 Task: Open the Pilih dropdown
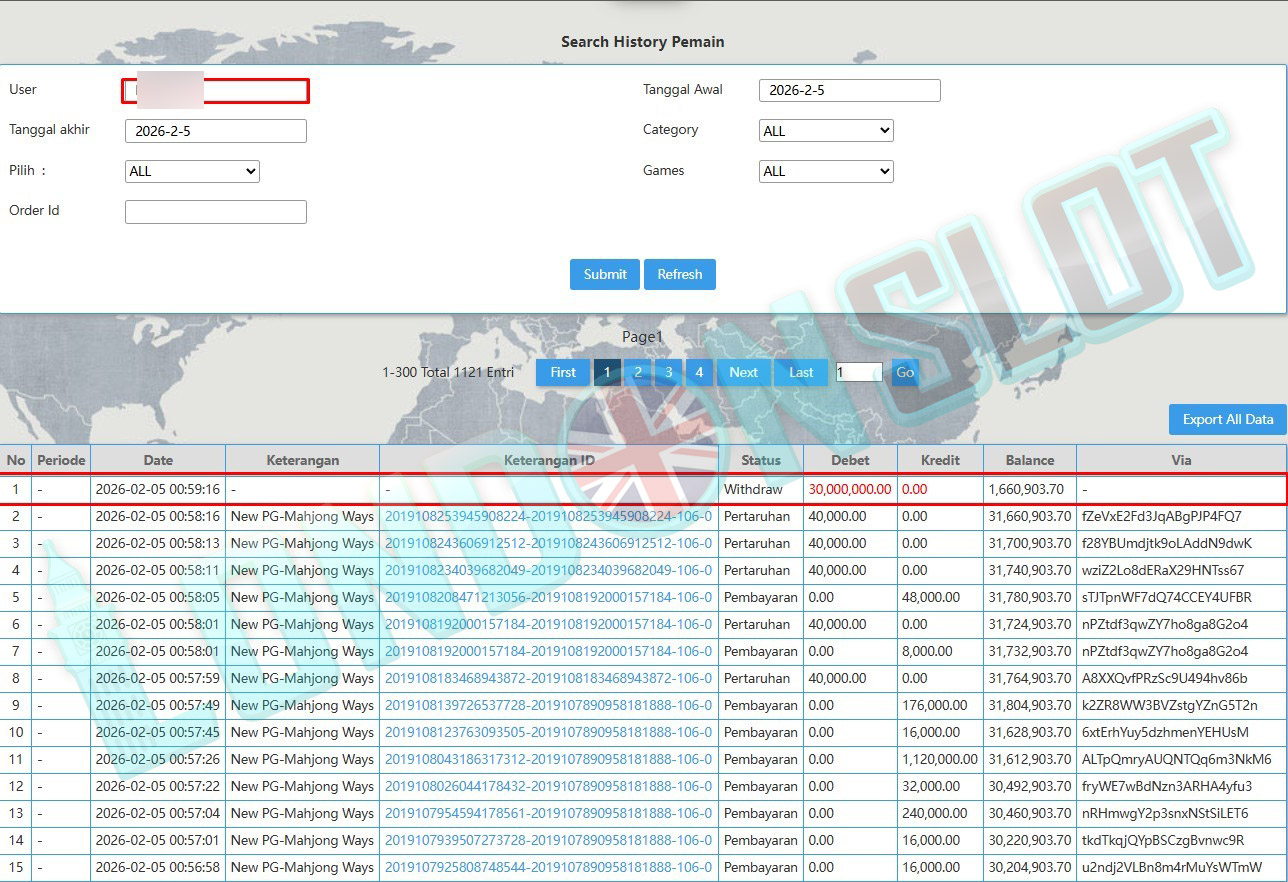(192, 171)
